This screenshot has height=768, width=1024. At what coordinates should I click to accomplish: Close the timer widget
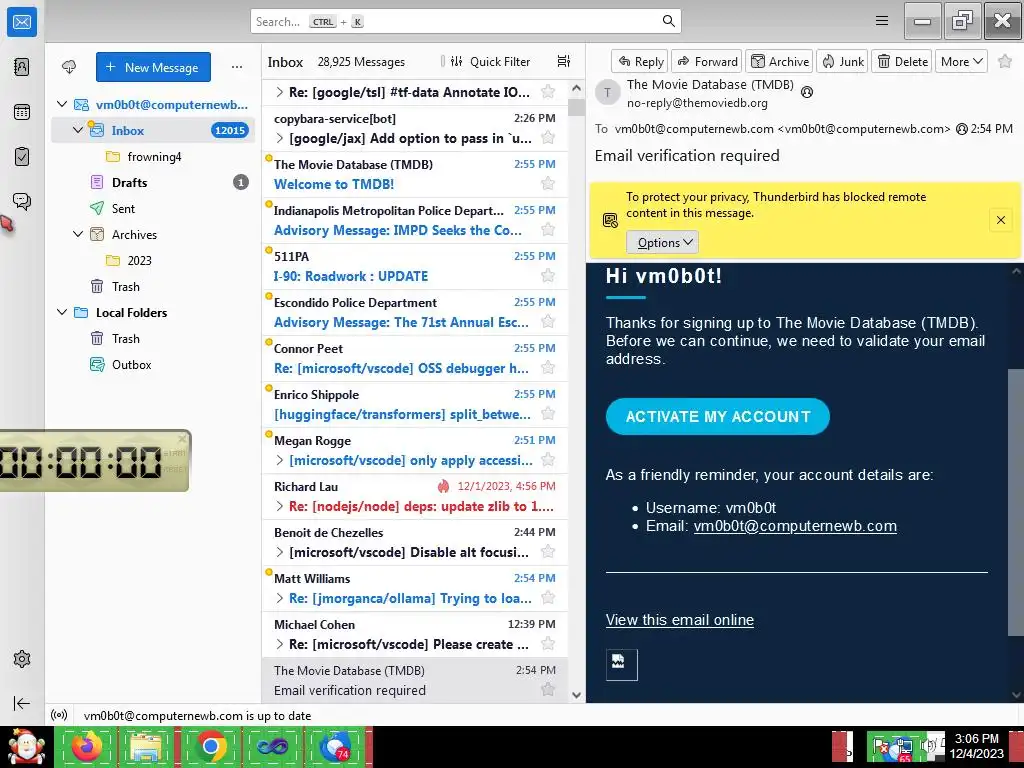(182, 438)
